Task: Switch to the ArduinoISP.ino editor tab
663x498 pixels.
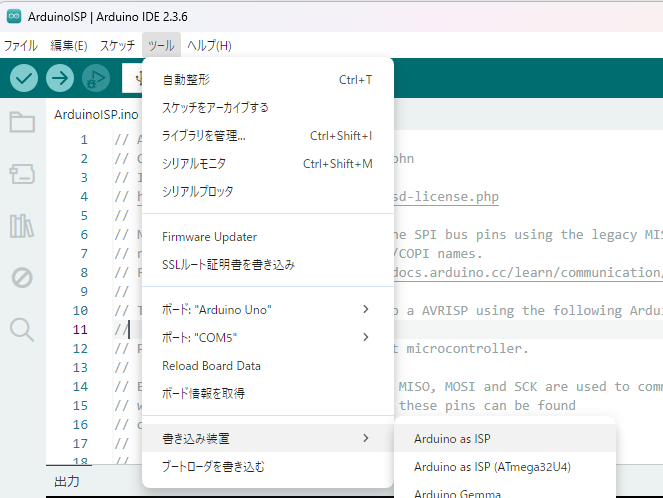Action: point(96,115)
